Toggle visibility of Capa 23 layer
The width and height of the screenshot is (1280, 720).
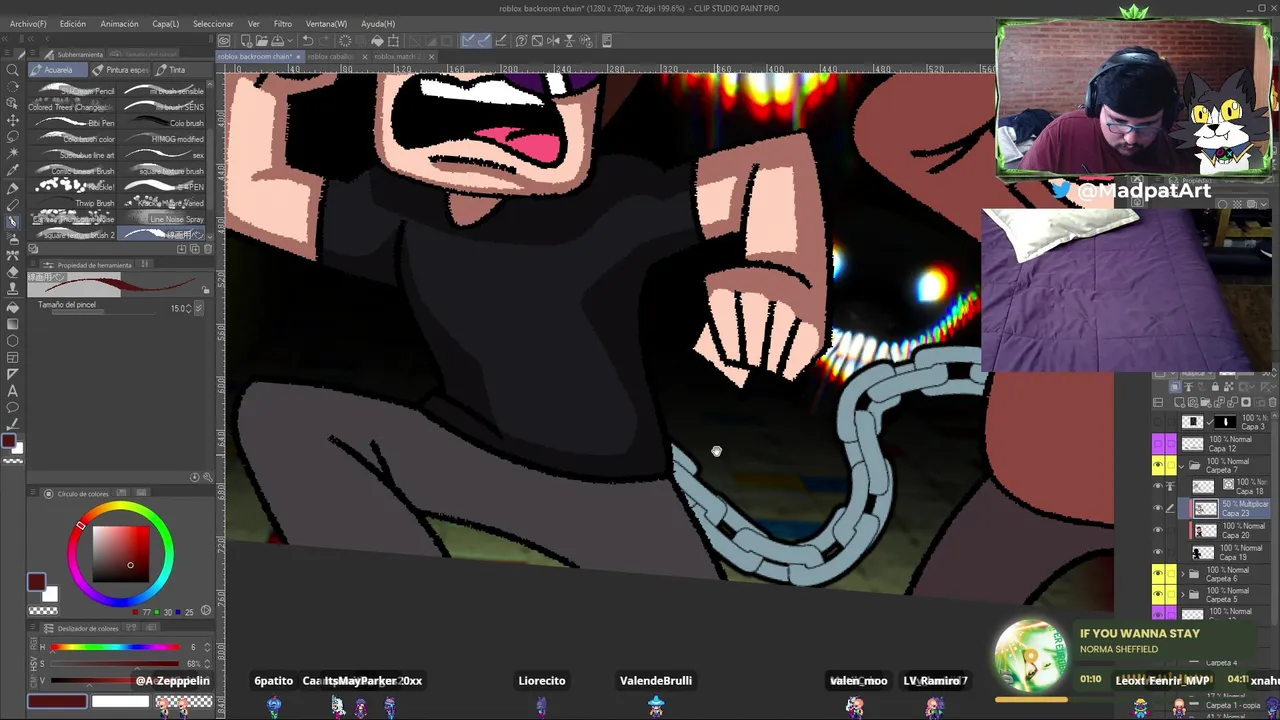[x=1158, y=508]
